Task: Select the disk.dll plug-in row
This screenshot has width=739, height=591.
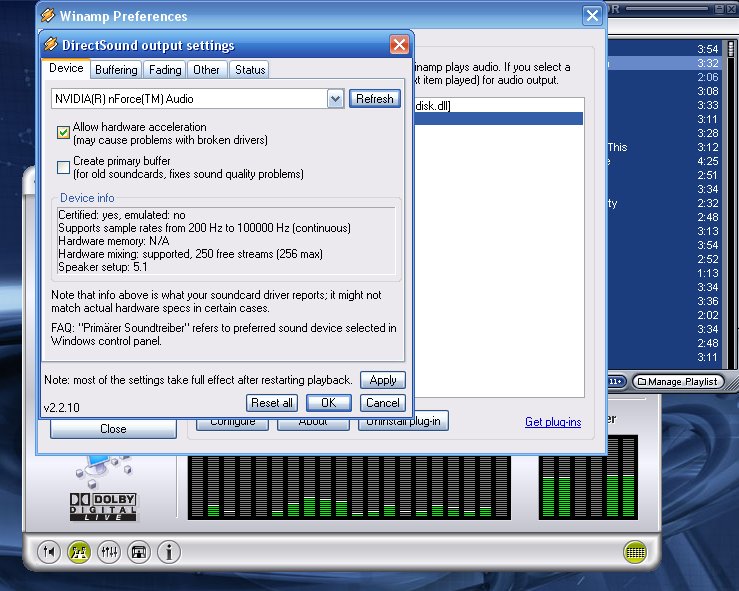Action: click(499, 106)
